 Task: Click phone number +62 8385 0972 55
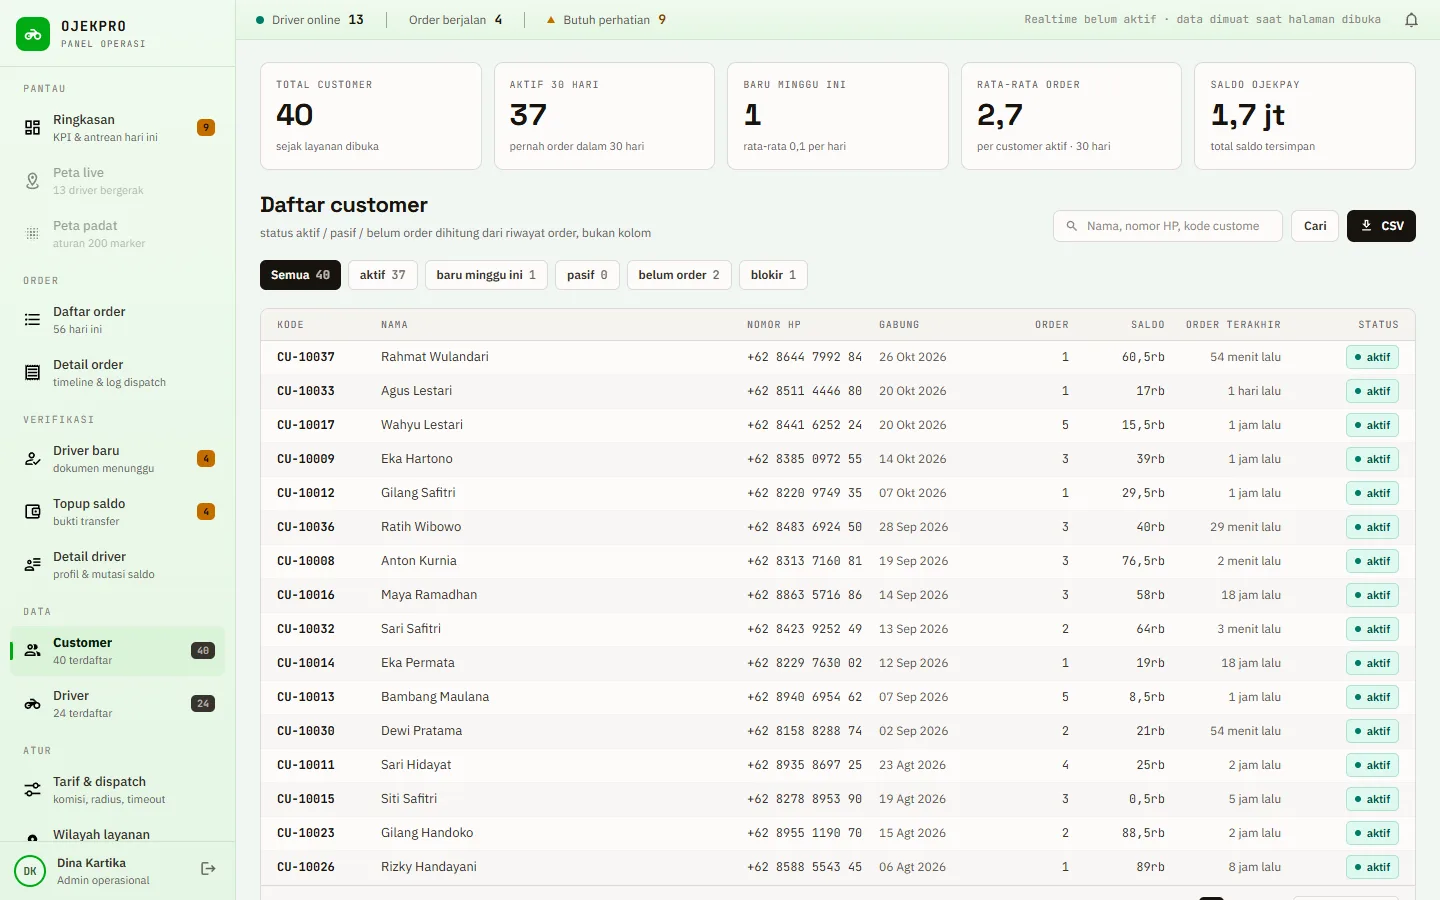[x=804, y=459]
